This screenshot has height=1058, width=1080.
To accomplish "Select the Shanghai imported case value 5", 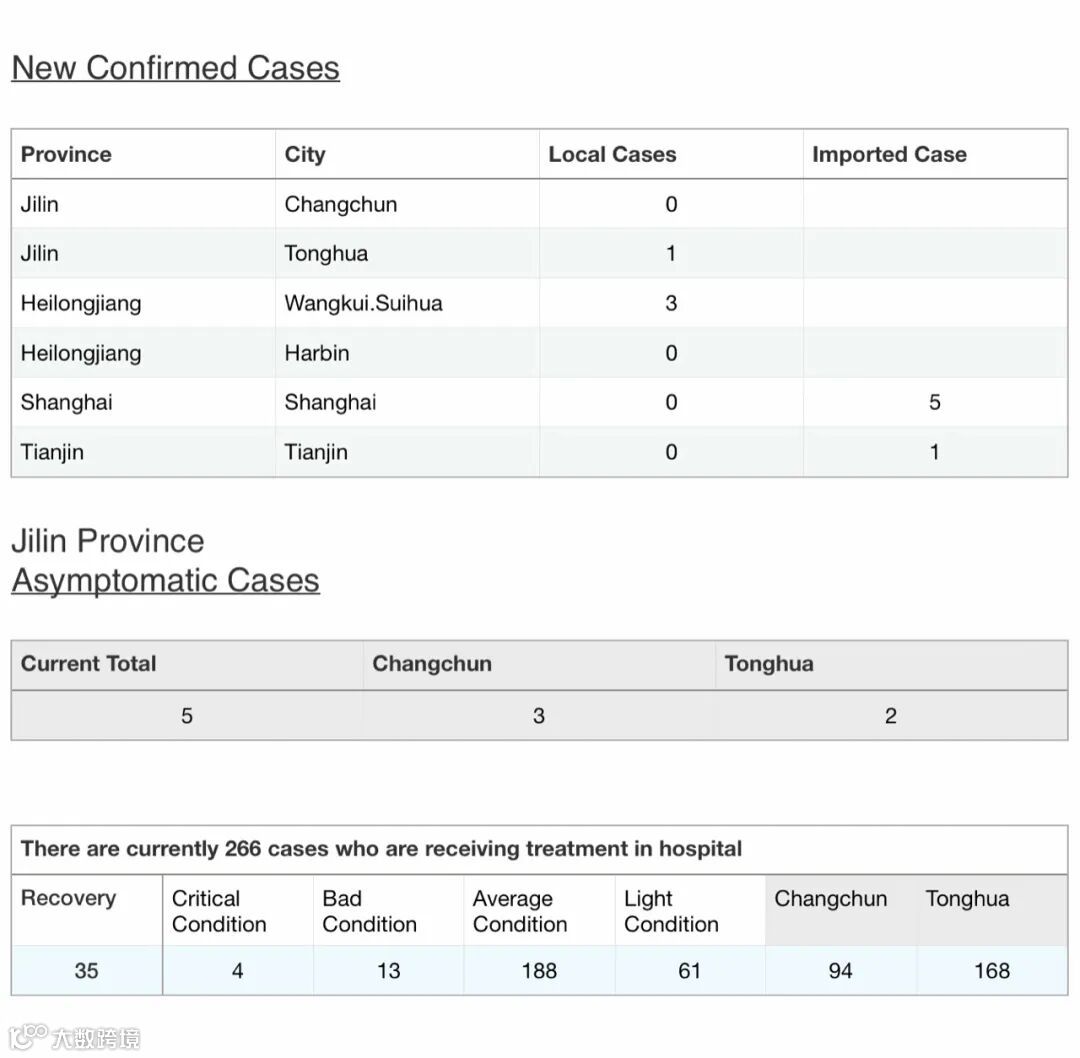I will pyautogui.click(x=935, y=403).
